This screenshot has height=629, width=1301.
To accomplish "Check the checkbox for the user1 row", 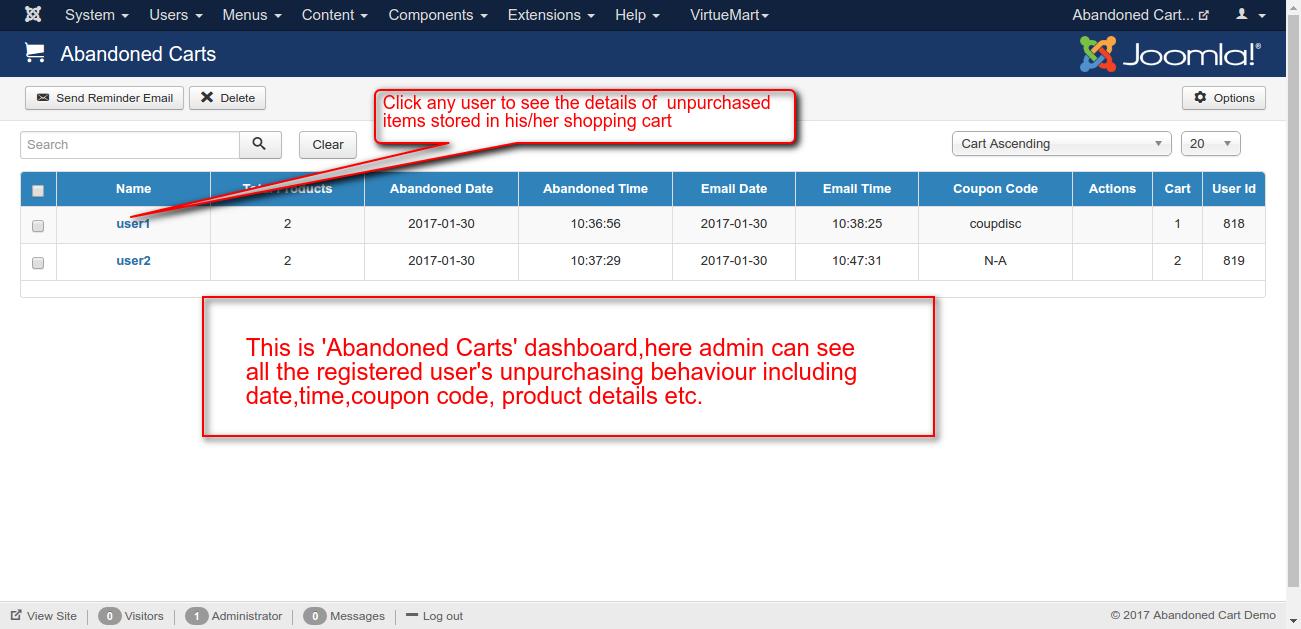I will coord(38,226).
